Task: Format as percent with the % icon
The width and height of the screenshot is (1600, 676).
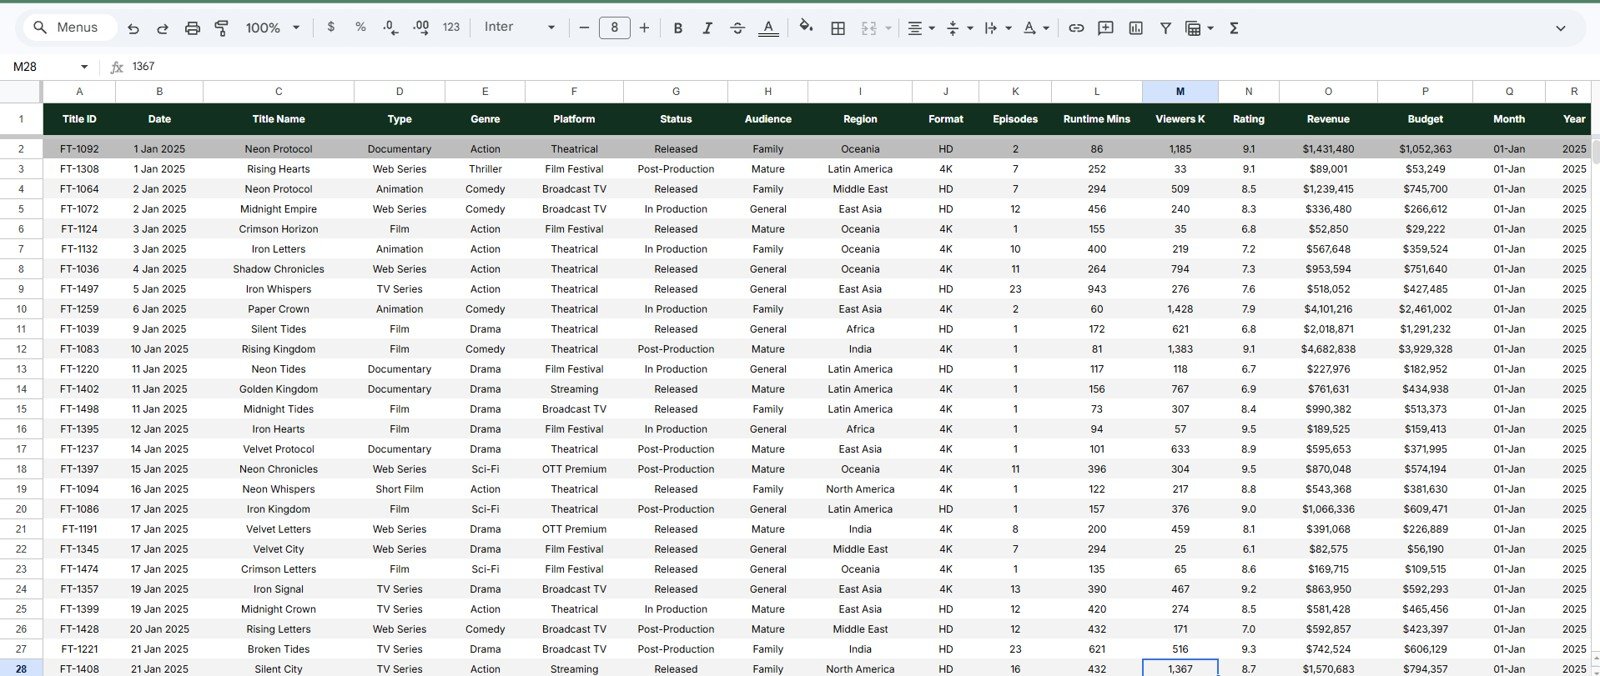Action: [360, 28]
